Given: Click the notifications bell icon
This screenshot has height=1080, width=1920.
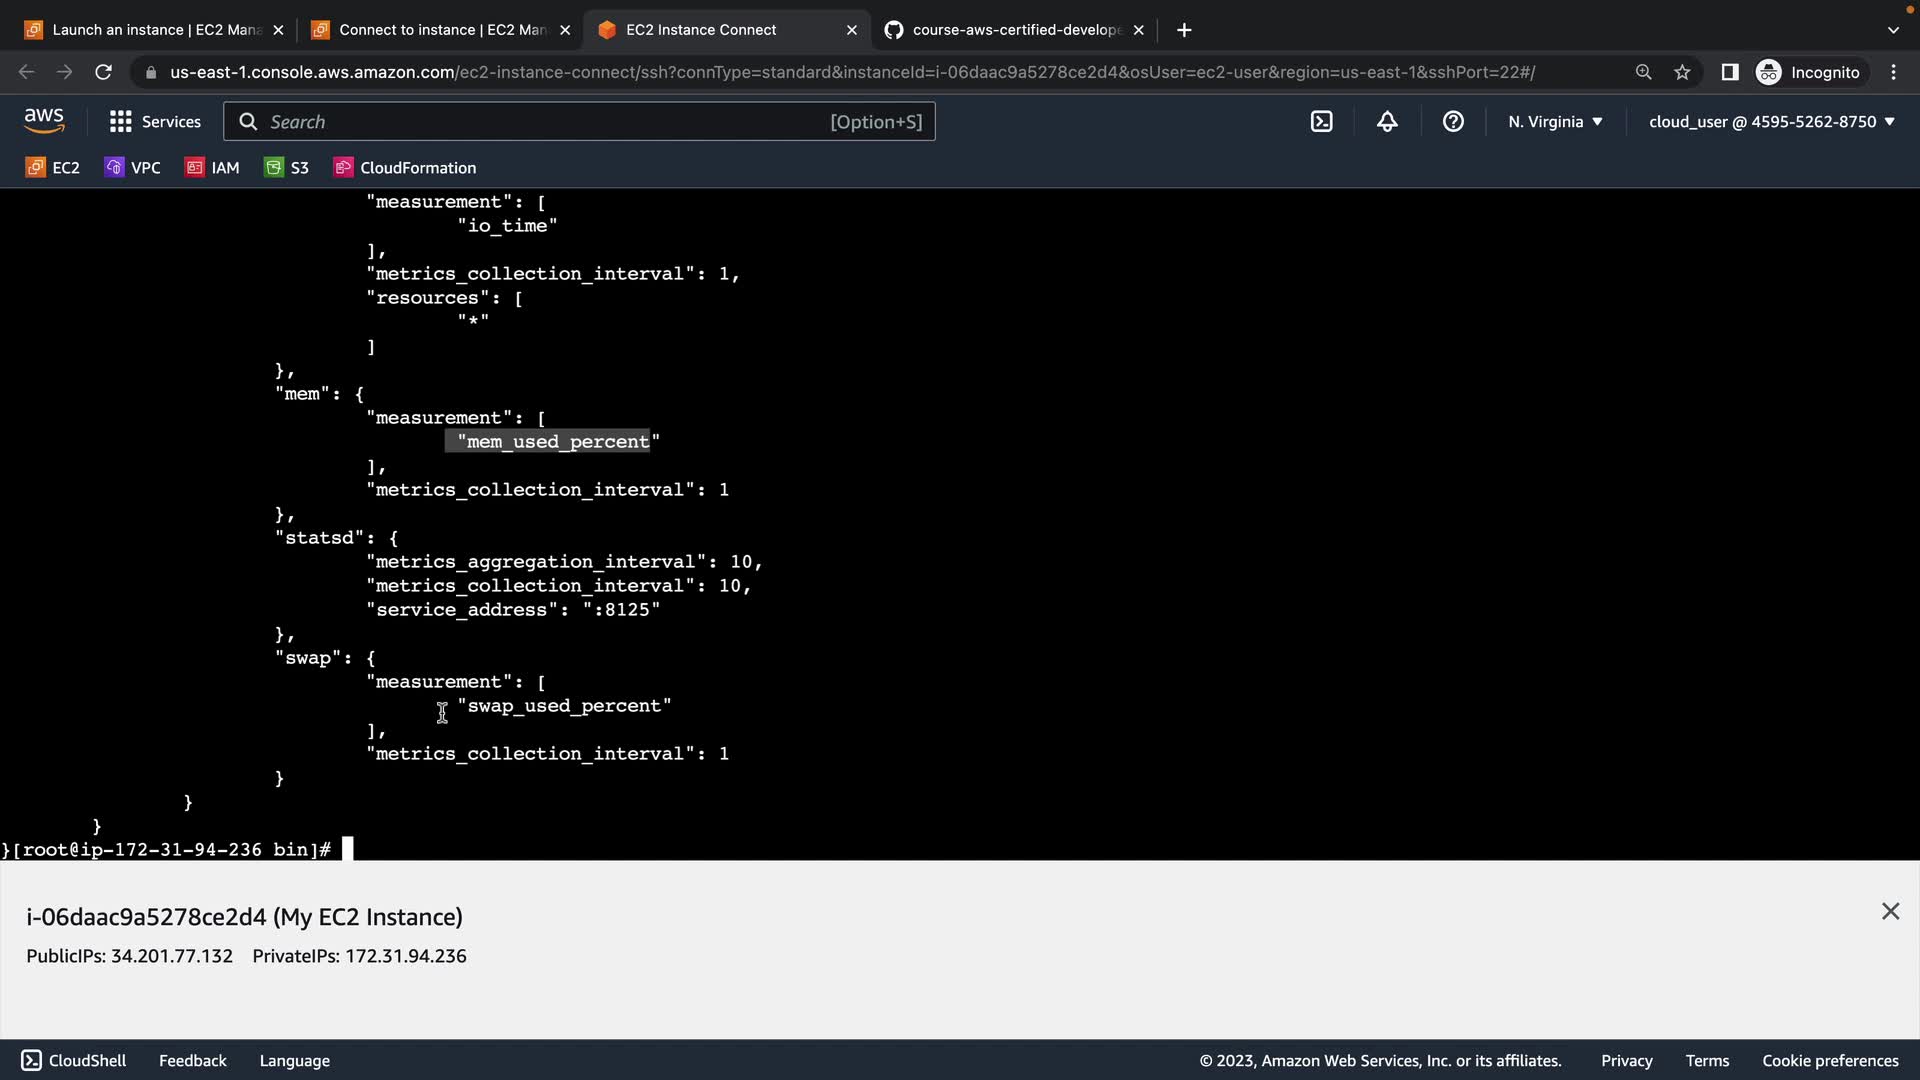Looking at the screenshot, I should (1387, 122).
